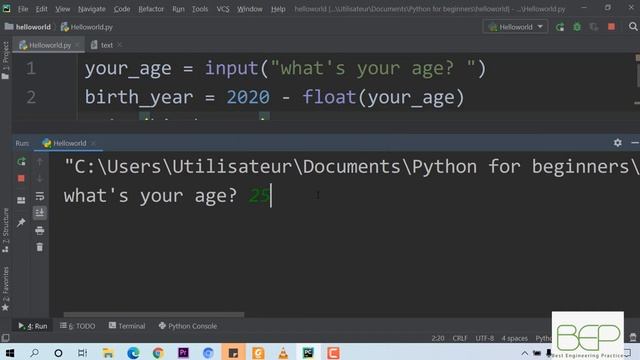640x360 pixels.
Task: Open the Navigate menu
Action: click(91, 9)
